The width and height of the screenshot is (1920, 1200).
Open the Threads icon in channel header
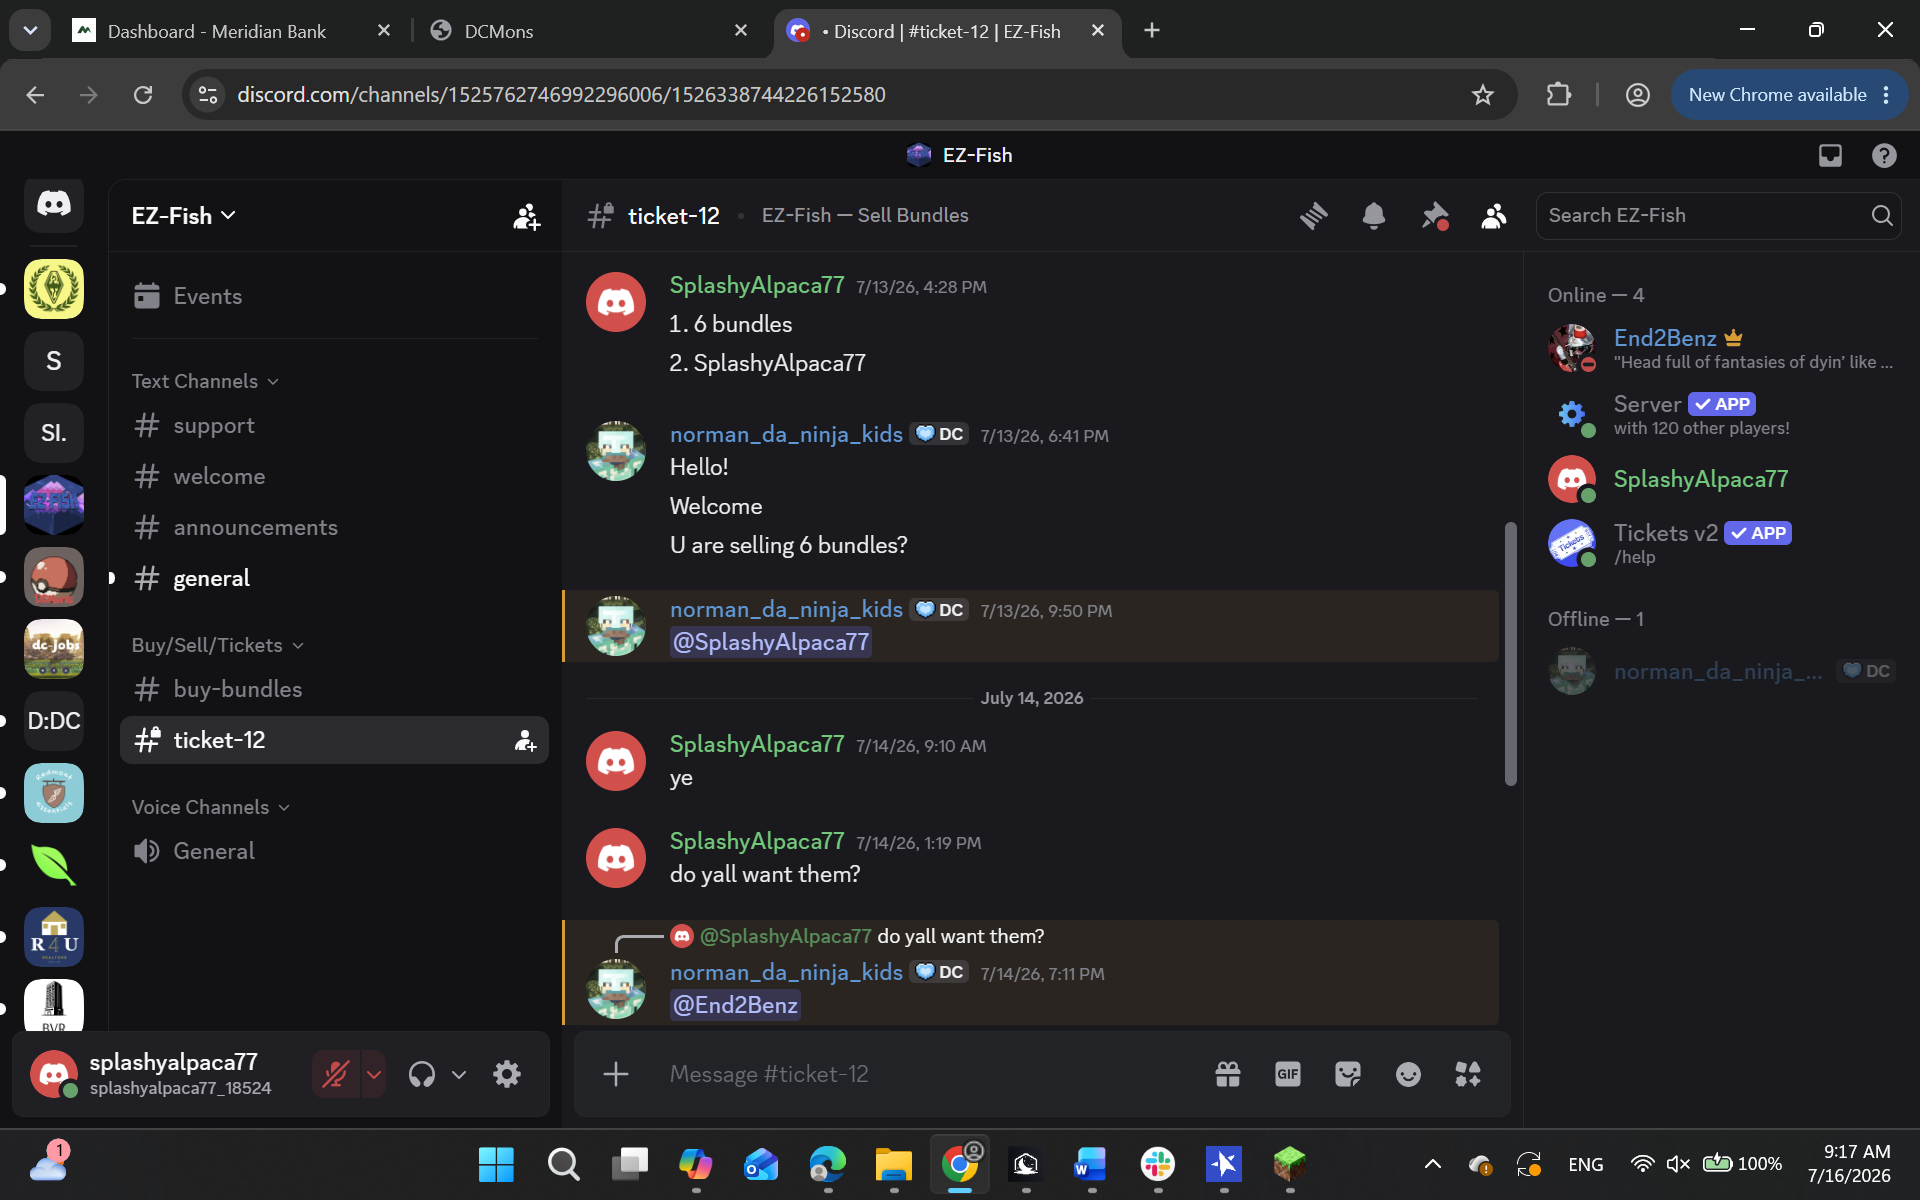pos(1313,215)
